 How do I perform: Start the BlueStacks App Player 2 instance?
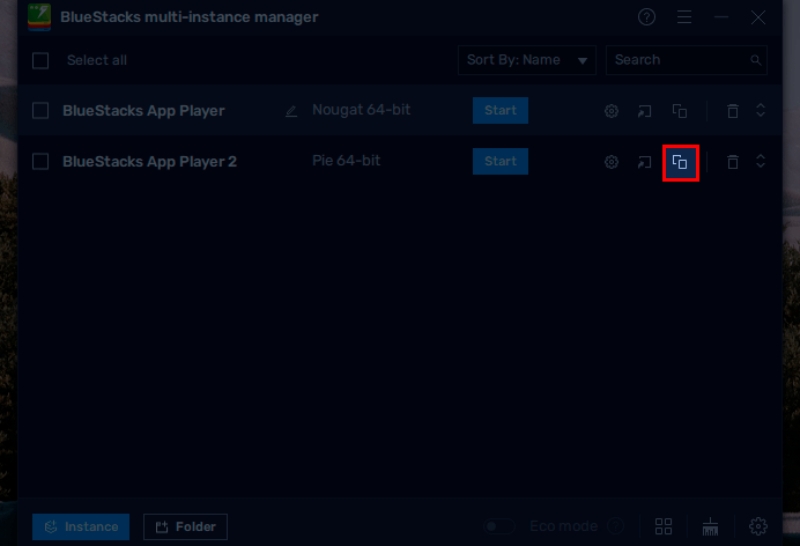point(500,161)
